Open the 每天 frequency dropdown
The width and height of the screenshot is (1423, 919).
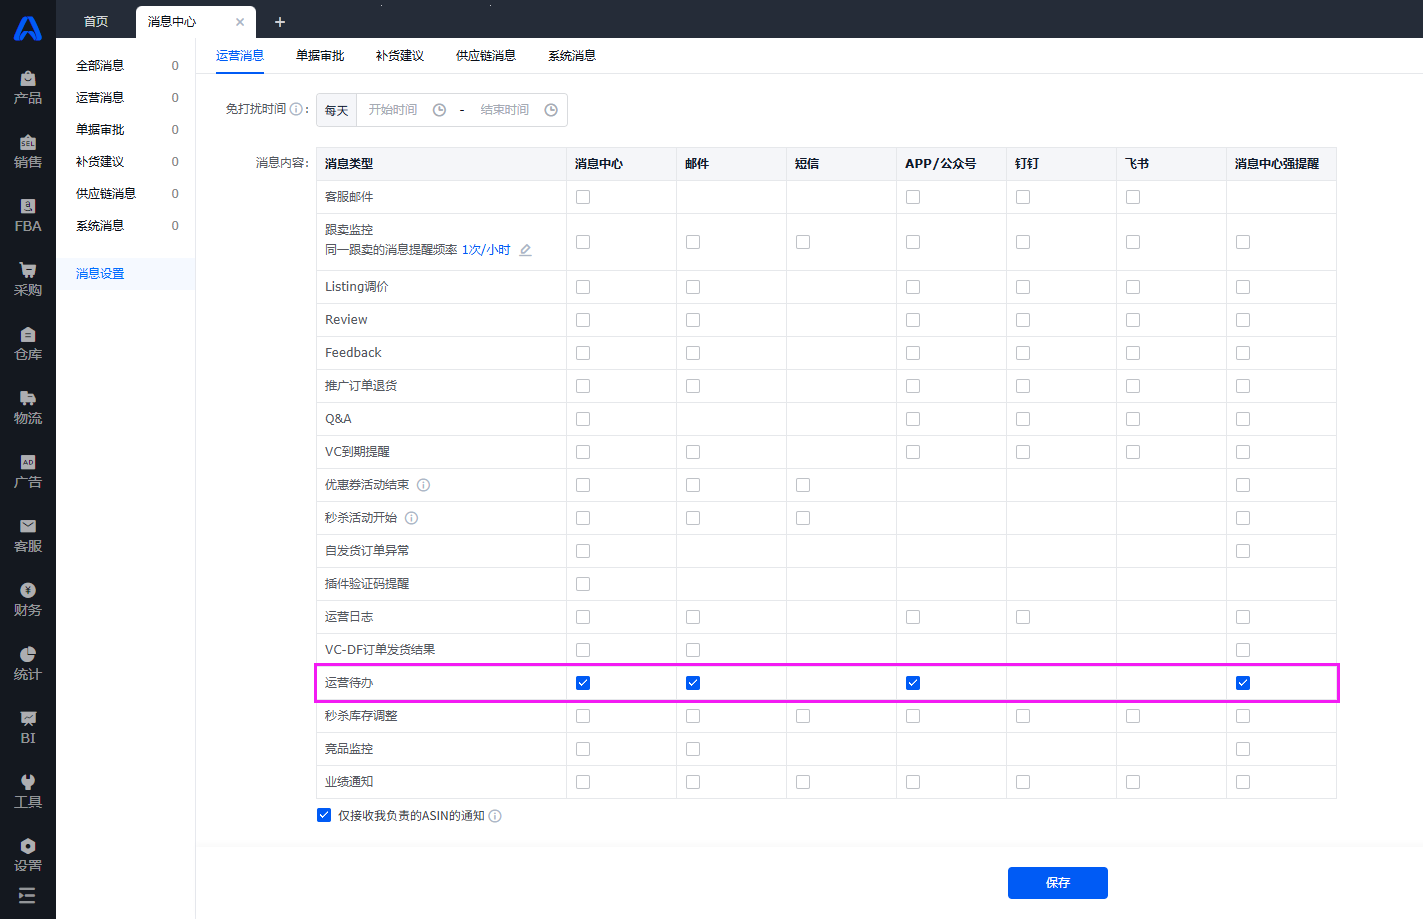(x=337, y=110)
